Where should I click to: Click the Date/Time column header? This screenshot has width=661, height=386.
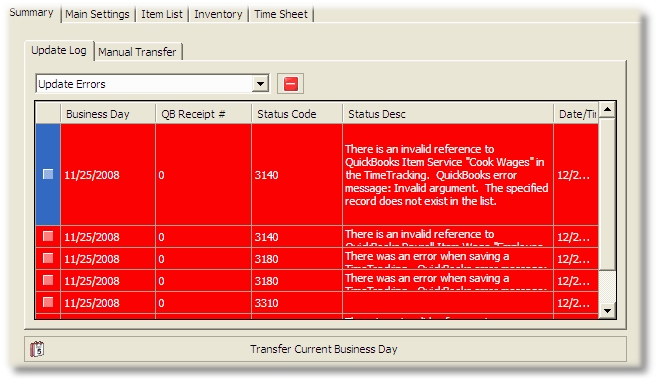tap(576, 114)
